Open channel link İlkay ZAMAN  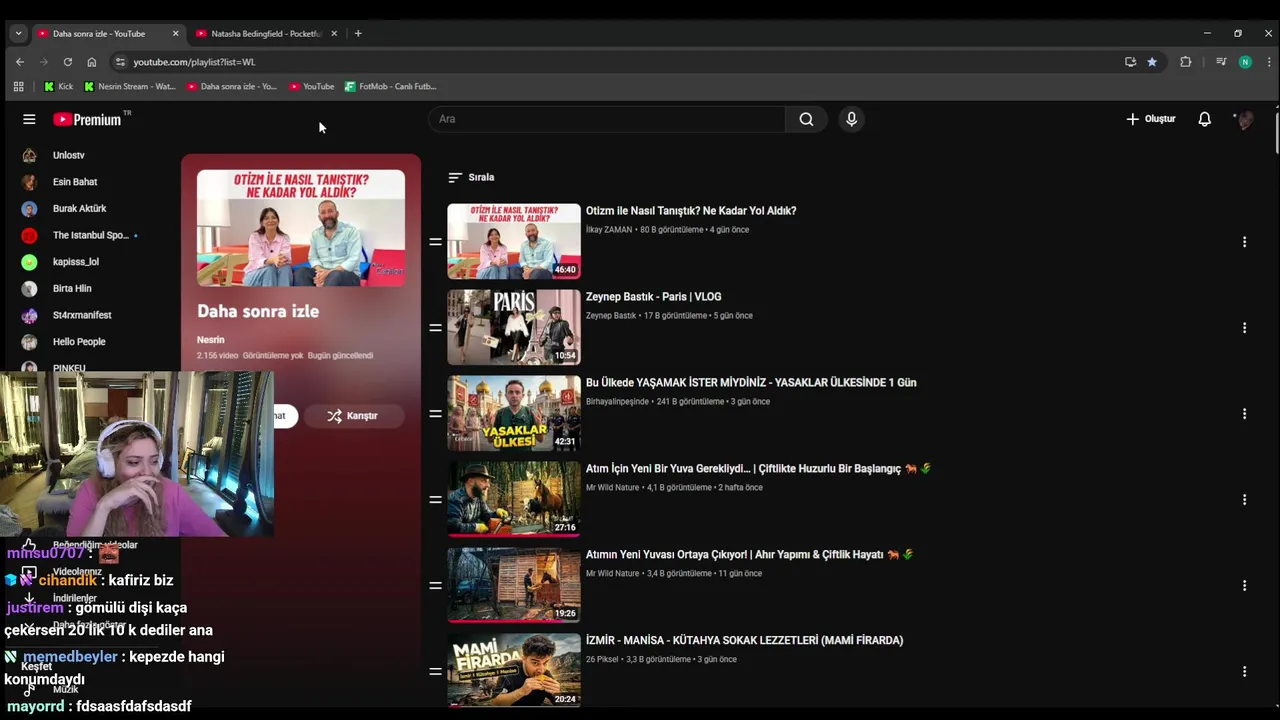(609, 230)
